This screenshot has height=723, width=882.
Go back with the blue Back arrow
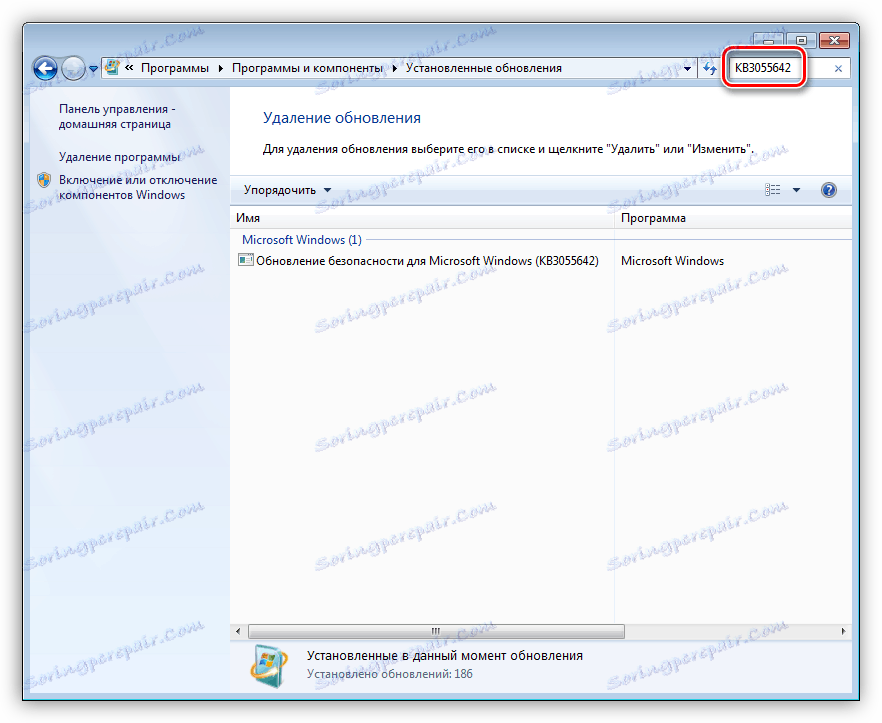click(45, 69)
